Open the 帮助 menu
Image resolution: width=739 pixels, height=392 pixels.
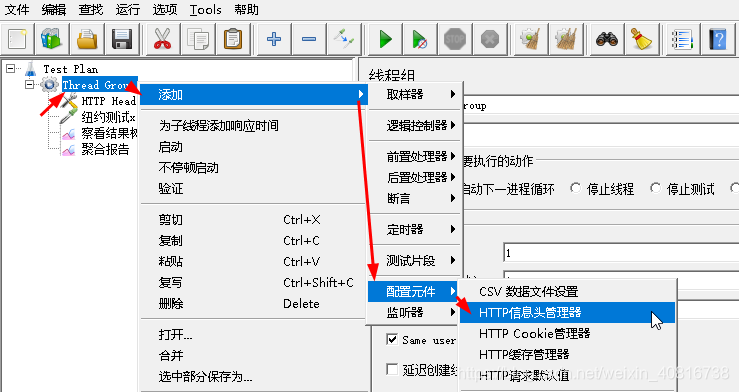[x=246, y=9]
